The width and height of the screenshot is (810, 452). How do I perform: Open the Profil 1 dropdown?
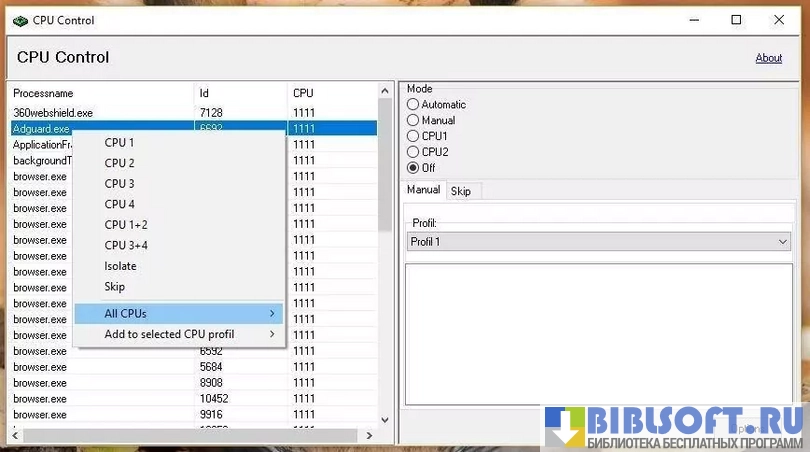(598, 242)
